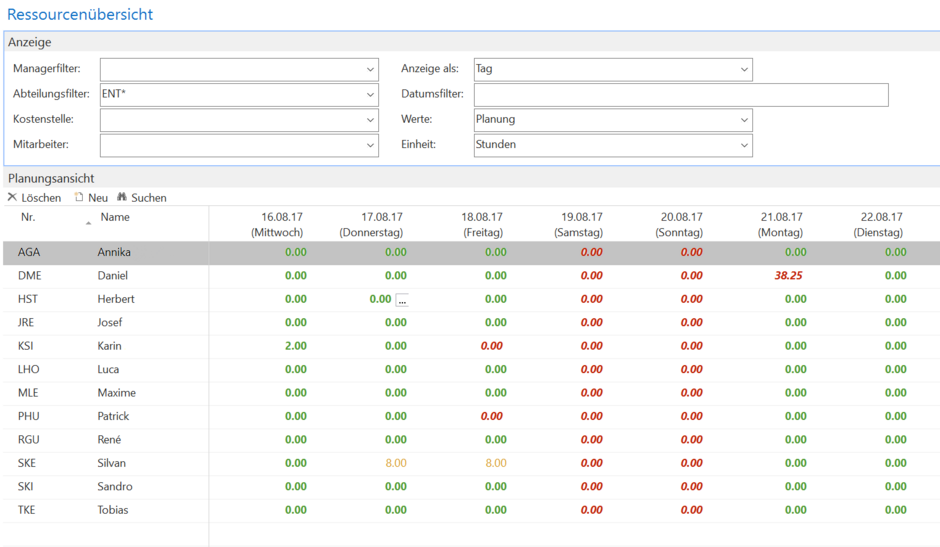Click the Suchen binoculars icon
940x547 pixels.
coord(122,197)
